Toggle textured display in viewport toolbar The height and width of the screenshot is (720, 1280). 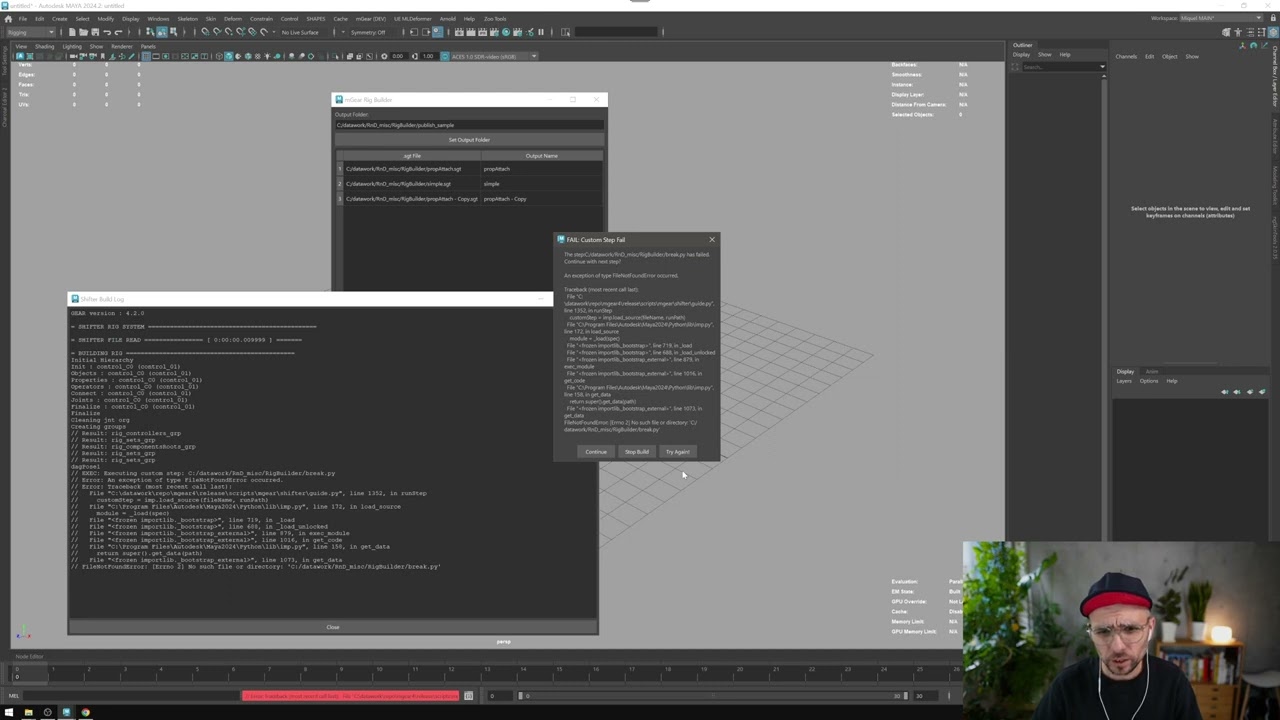[257, 56]
